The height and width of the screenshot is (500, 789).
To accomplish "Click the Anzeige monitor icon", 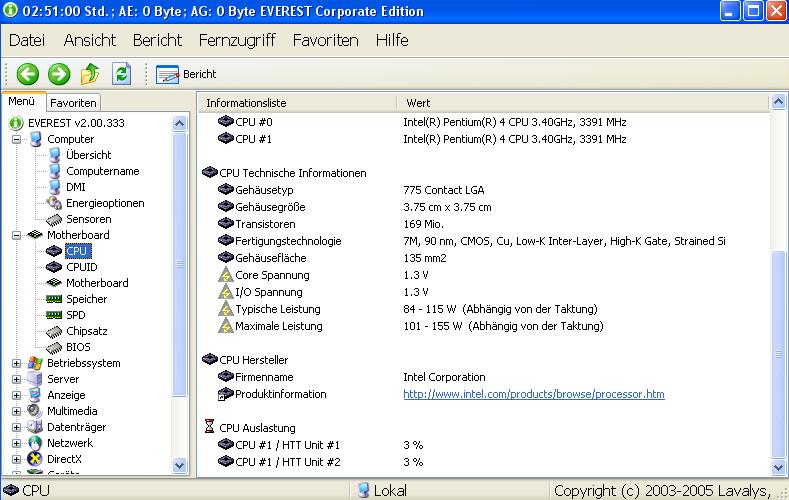I will pos(35,395).
